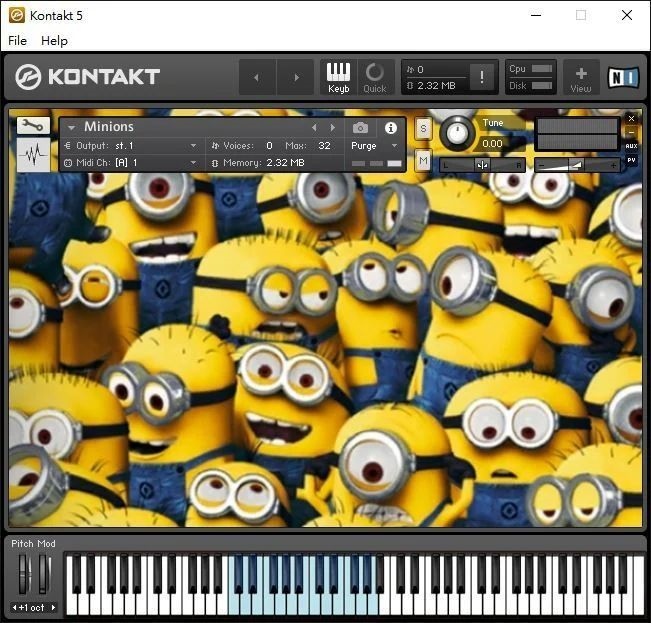Click the exclamation panic button

pyautogui.click(x=482, y=77)
